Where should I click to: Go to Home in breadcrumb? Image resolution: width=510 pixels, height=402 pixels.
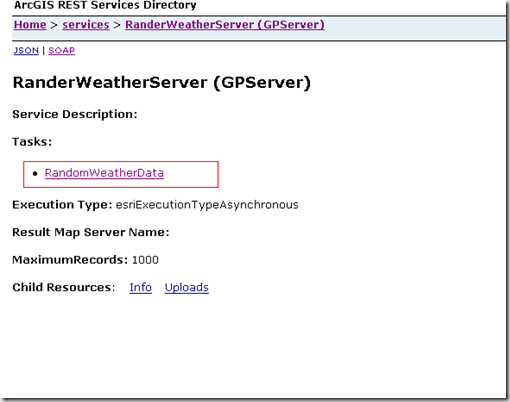(30, 25)
